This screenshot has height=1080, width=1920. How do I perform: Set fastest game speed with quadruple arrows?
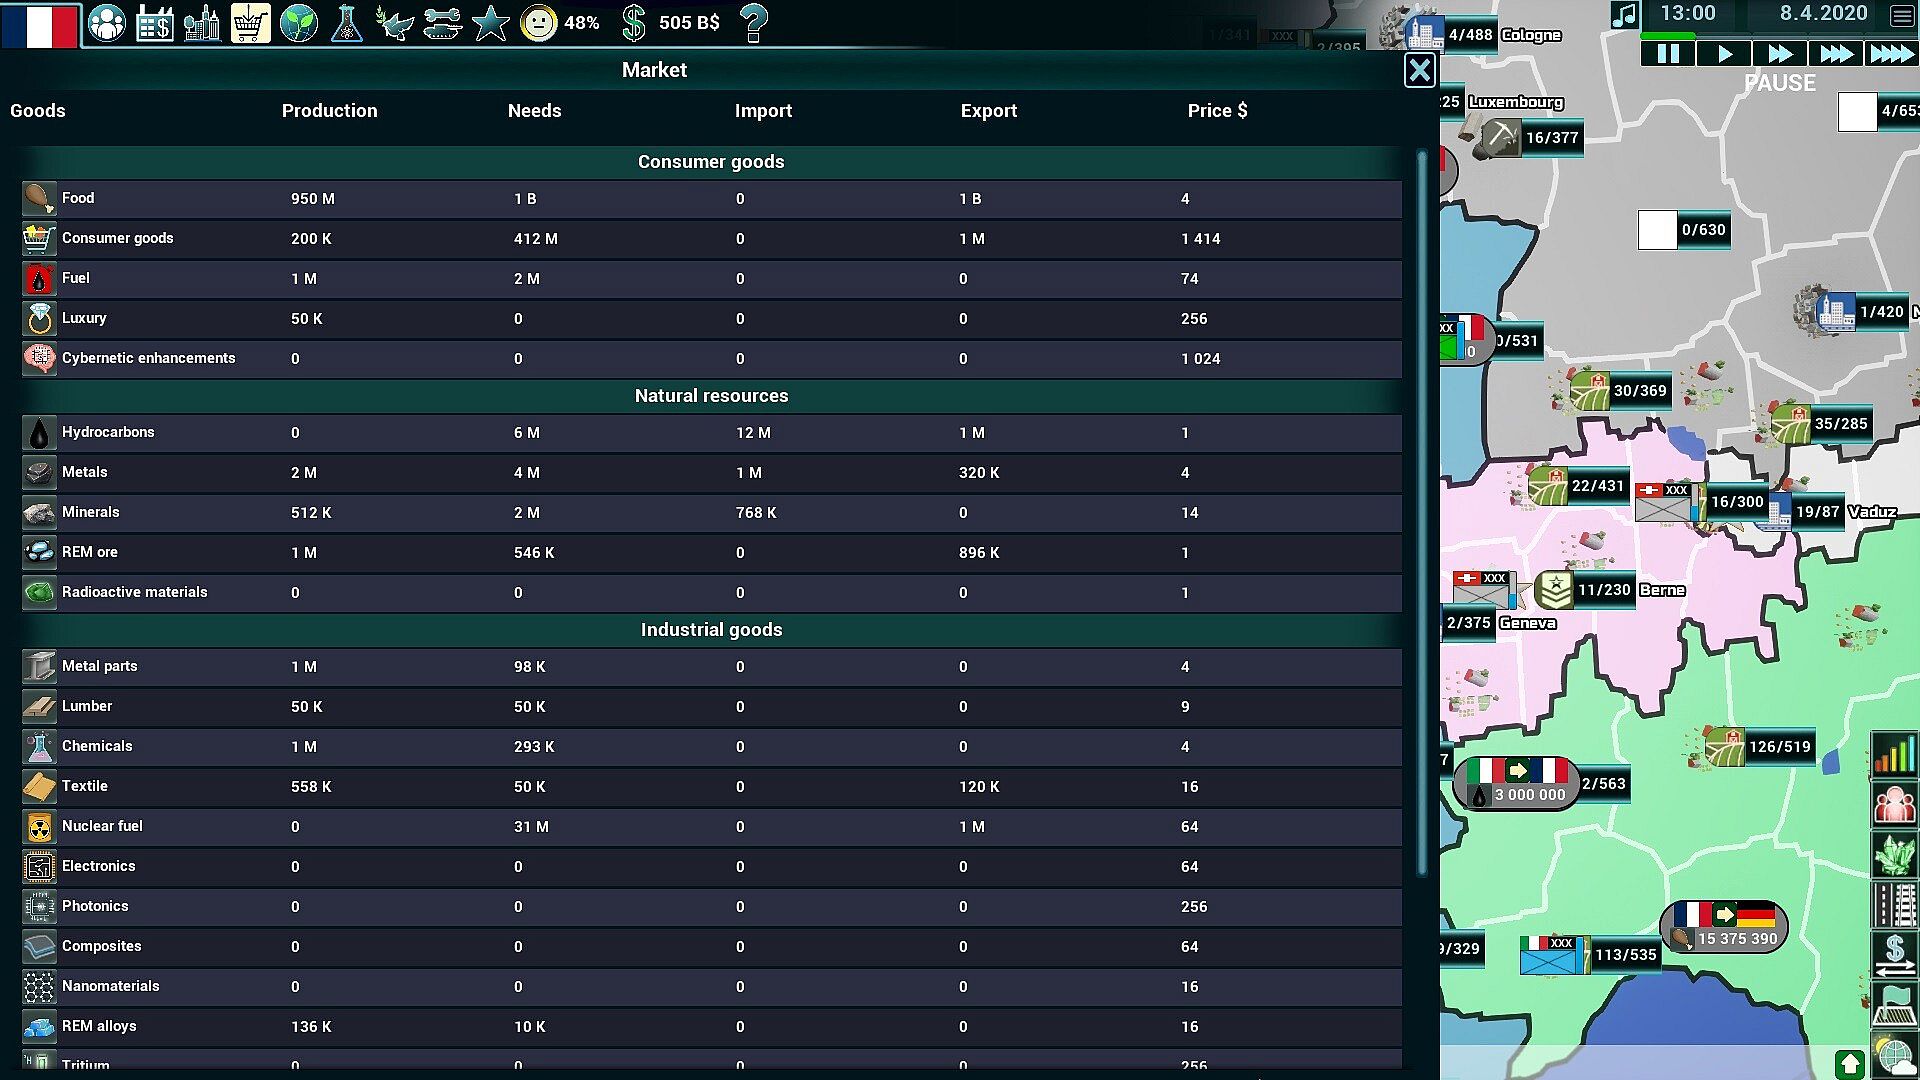1891,54
